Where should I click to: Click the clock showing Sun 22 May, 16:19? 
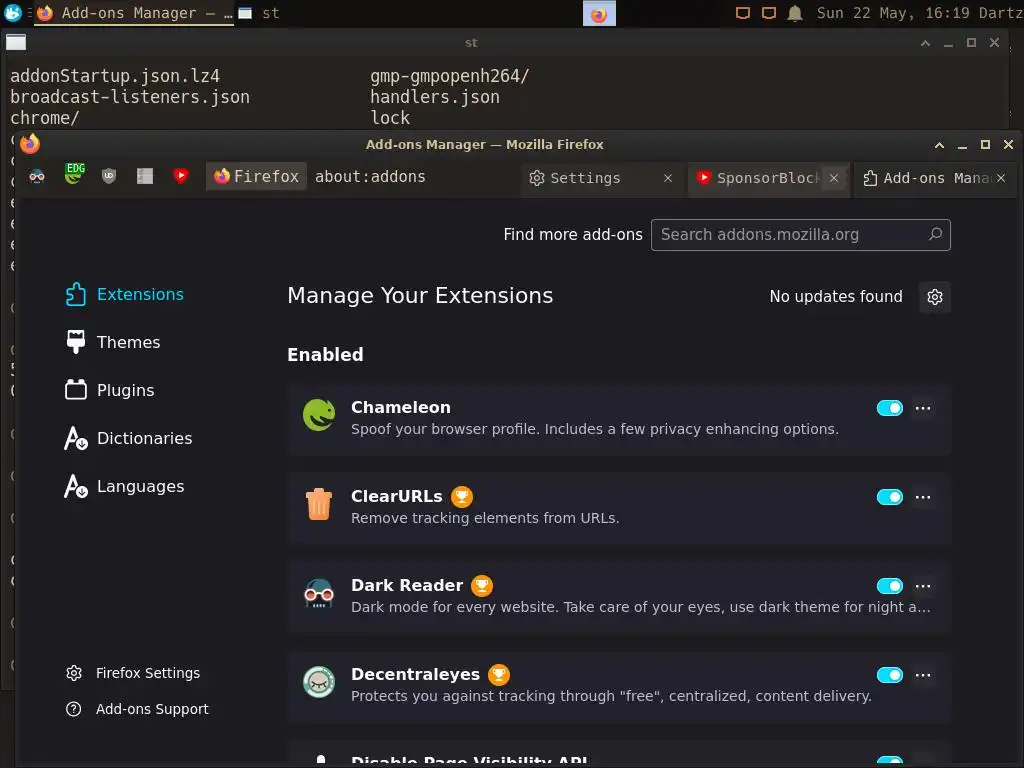click(893, 13)
